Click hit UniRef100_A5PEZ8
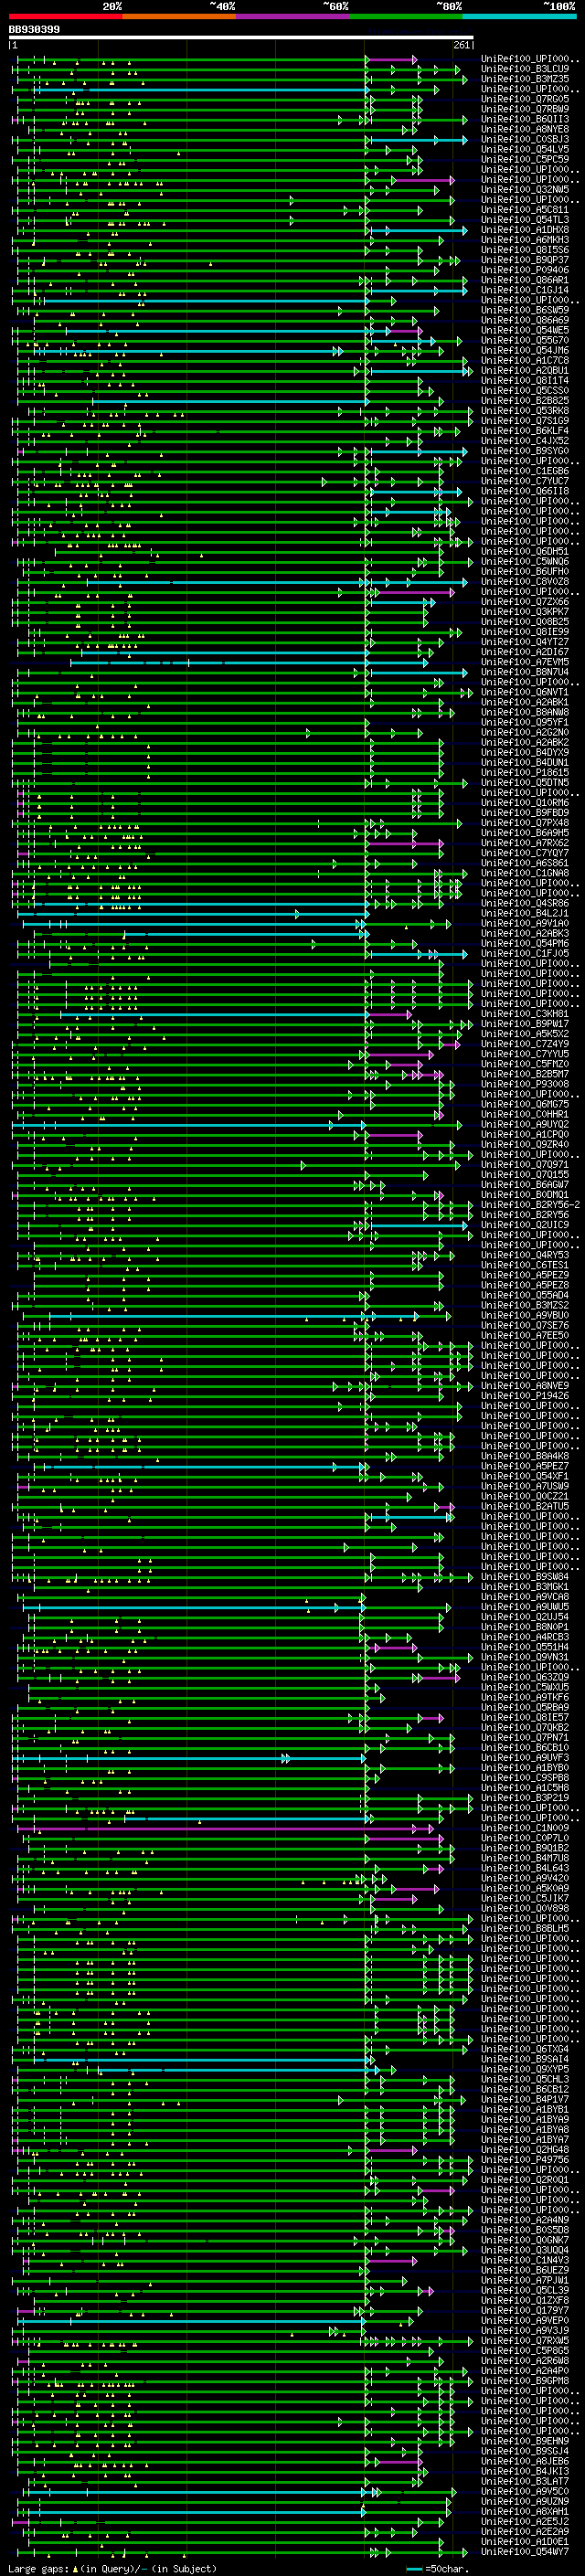Viewport: 585px width, 2576px height. click(524, 1284)
